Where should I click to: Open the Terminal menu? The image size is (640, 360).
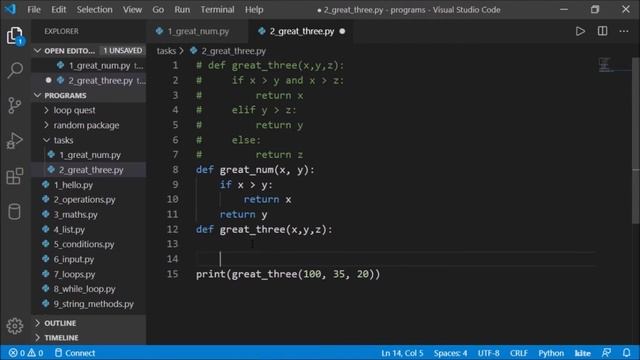[x=217, y=9]
